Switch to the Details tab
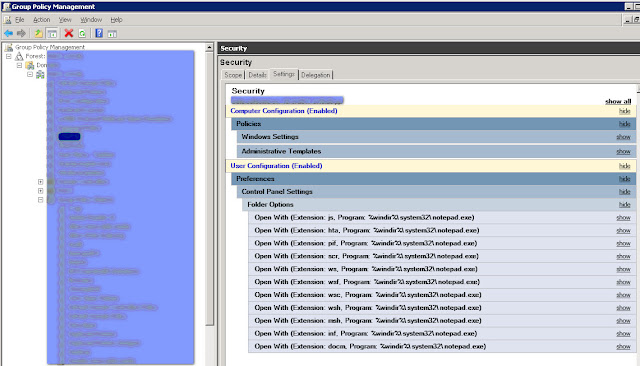The width and height of the screenshot is (640, 366). click(258, 75)
